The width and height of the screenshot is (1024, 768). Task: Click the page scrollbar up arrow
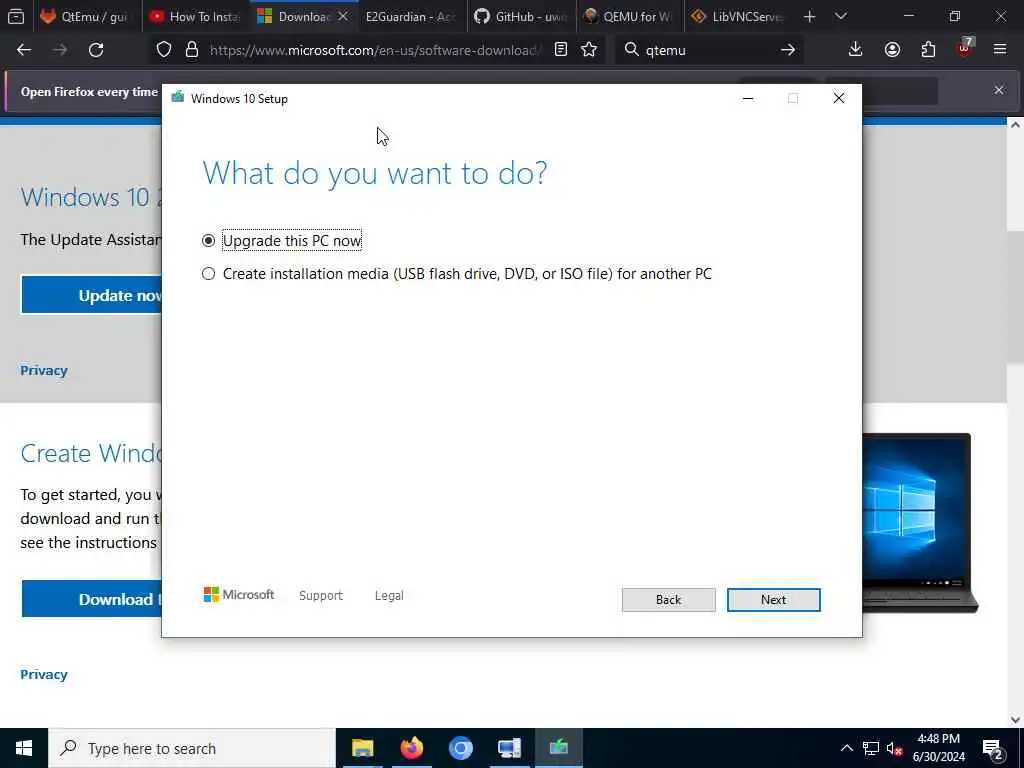[1015, 125]
